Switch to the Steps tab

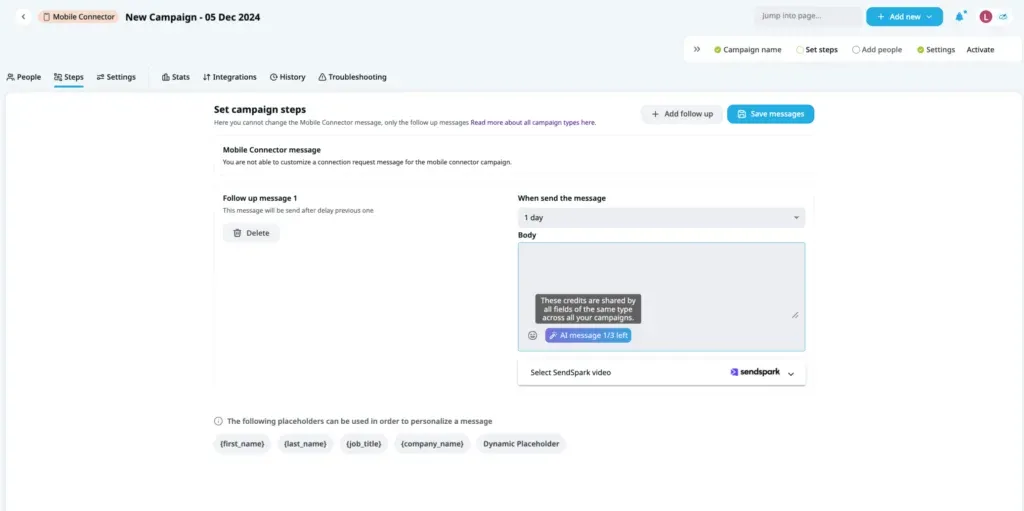tap(69, 77)
